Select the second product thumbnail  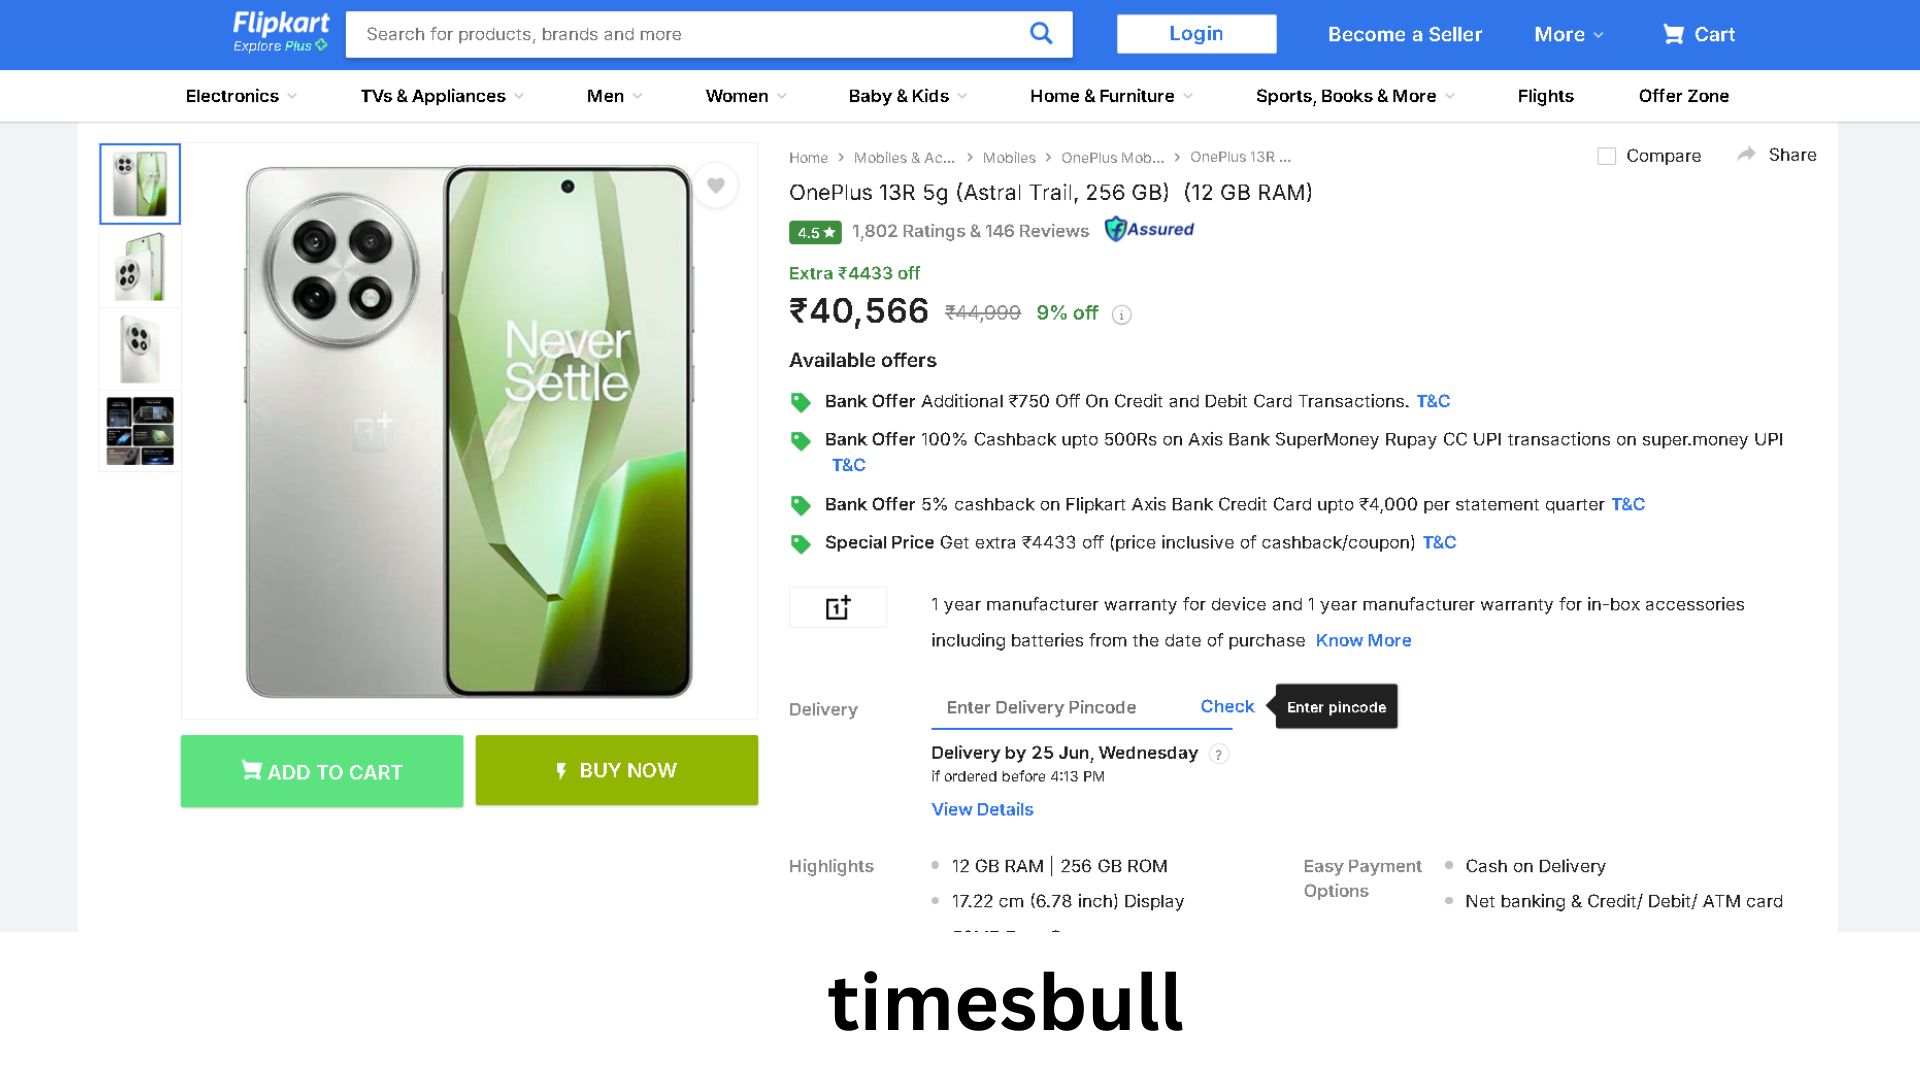pos(140,267)
